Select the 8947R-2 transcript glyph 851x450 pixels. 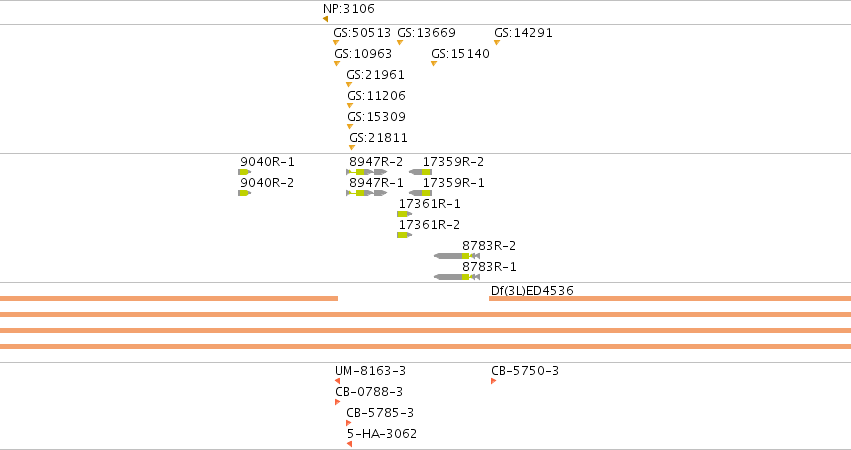point(367,172)
